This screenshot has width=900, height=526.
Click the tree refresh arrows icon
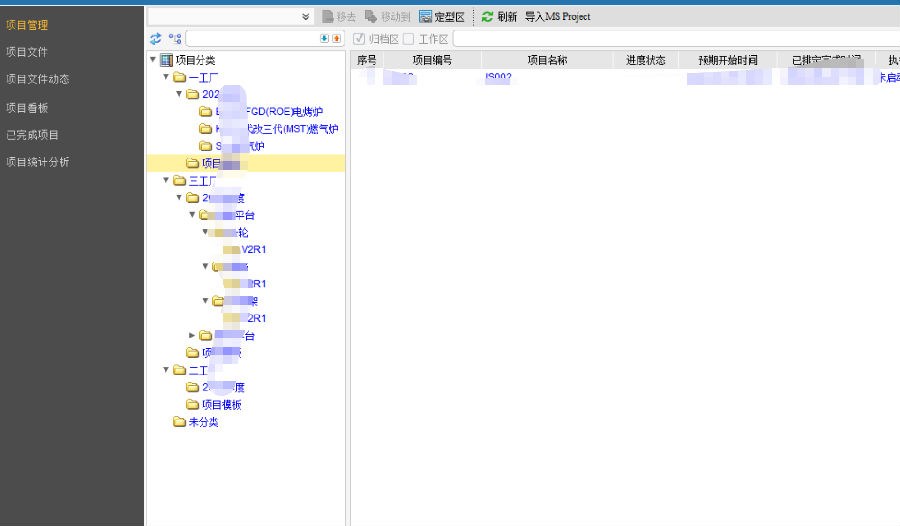pyautogui.click(x=155, y=38)
